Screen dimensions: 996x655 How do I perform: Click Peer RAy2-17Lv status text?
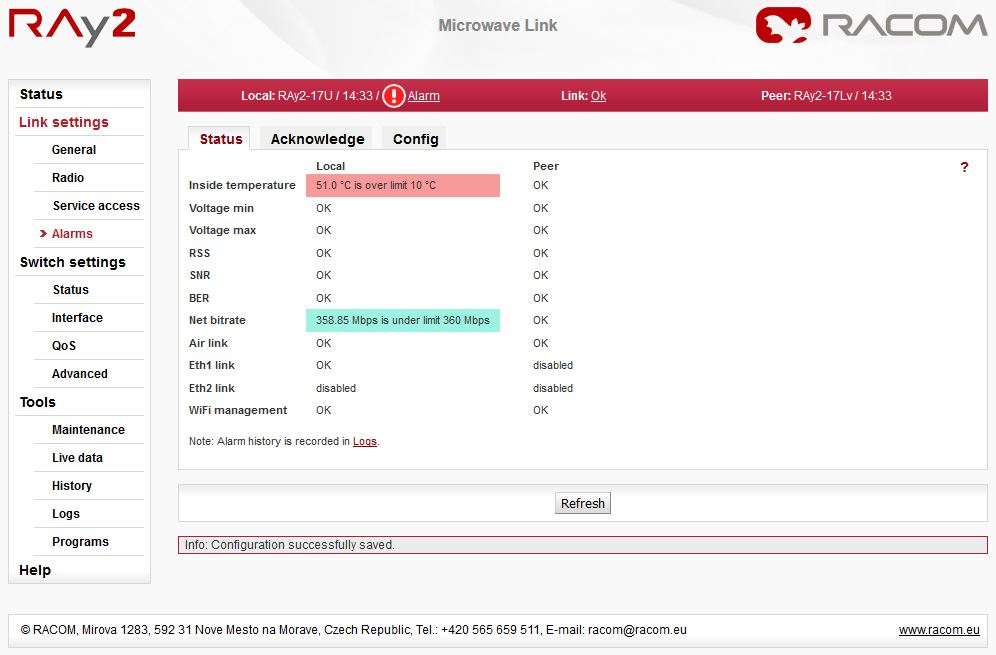click(826, 96)
